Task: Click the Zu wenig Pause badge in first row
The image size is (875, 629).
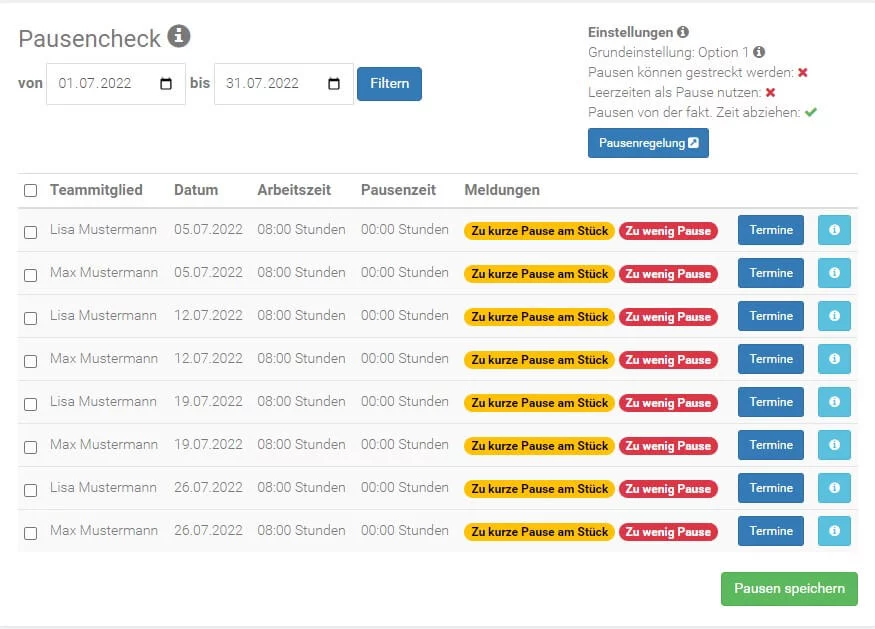Action: 668,231
